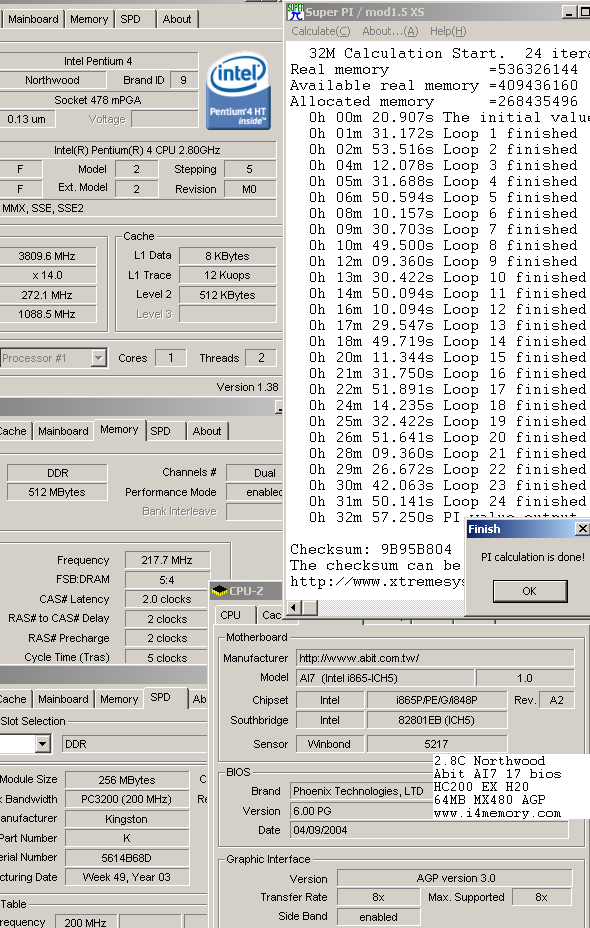Viewport: 590px width, 928px height.
Task: Click the '0.13 um' technology field
Action: coord(27,119)
